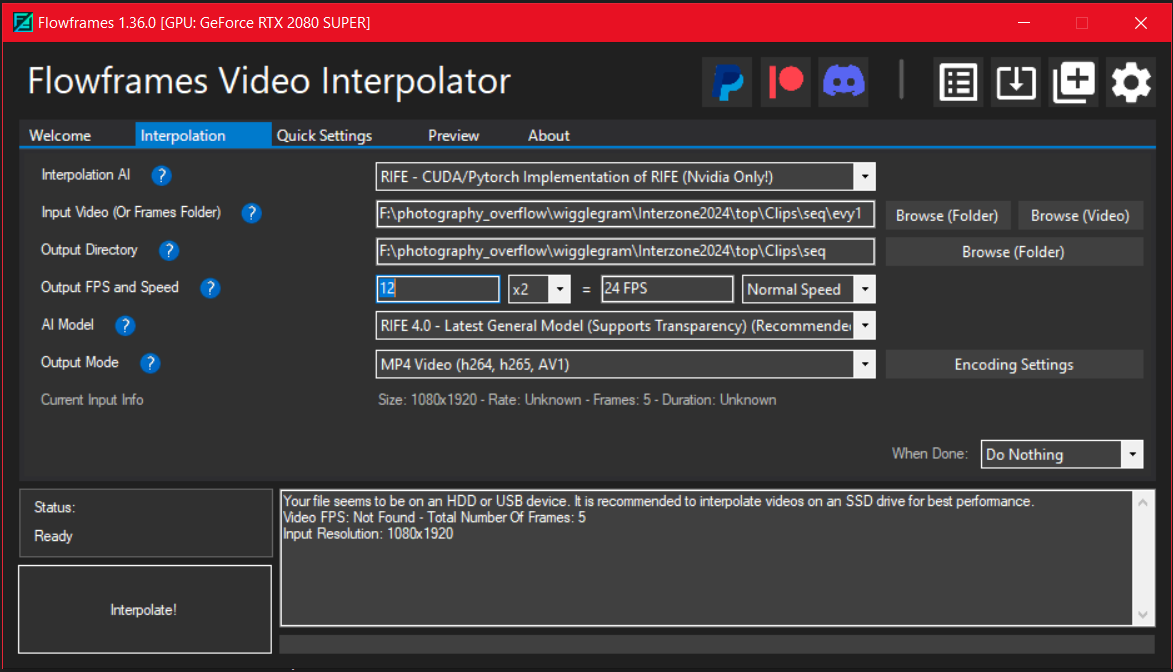Click the Flowframes app logo in title bar
This screenshot has width=1173, height=672.
(x=23, y=22)
